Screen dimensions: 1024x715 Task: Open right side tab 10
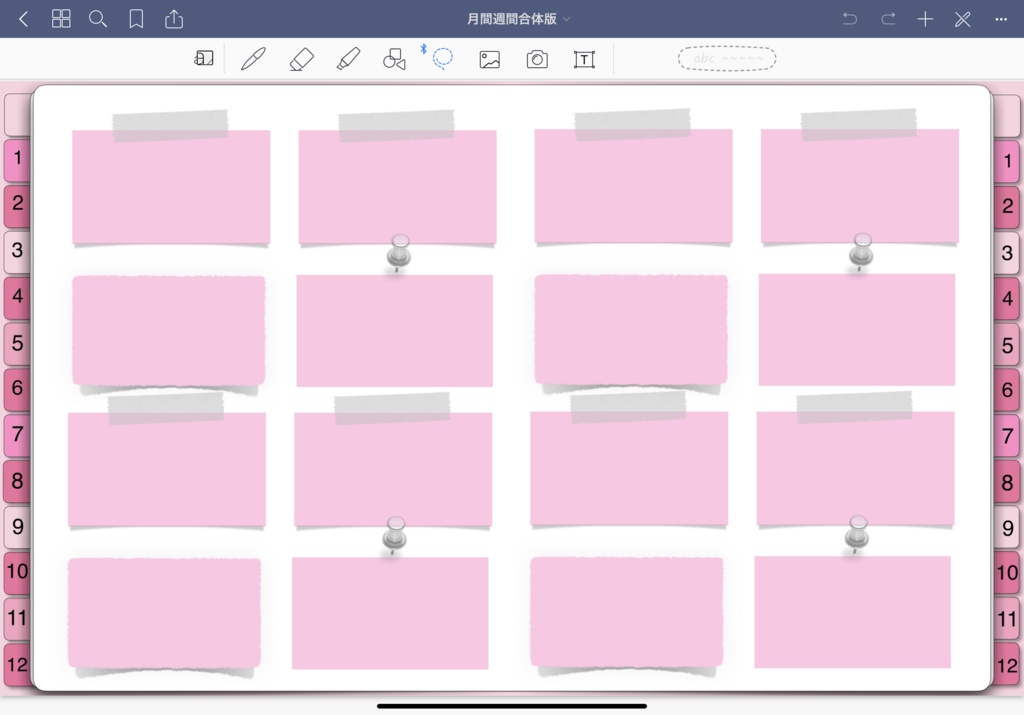[1007, 573]
